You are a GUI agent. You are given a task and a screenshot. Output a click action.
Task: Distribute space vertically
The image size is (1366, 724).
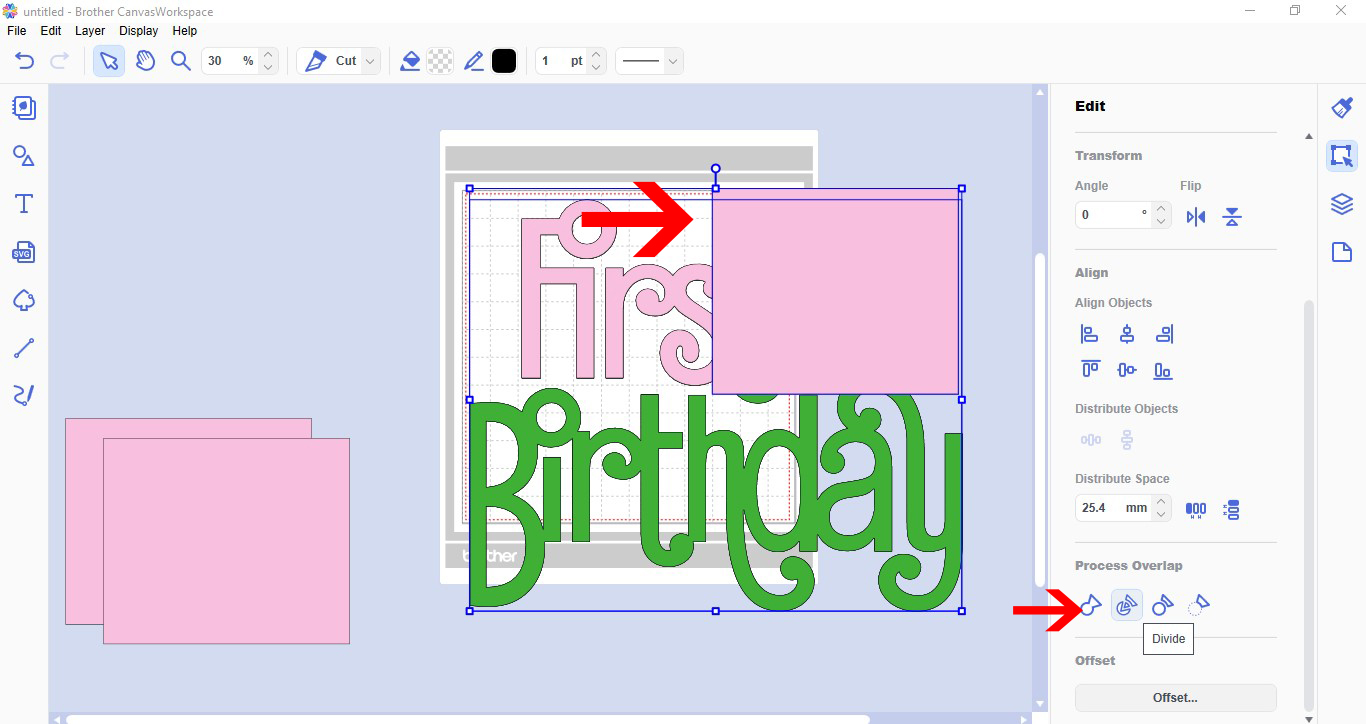tap(1232, 509)
